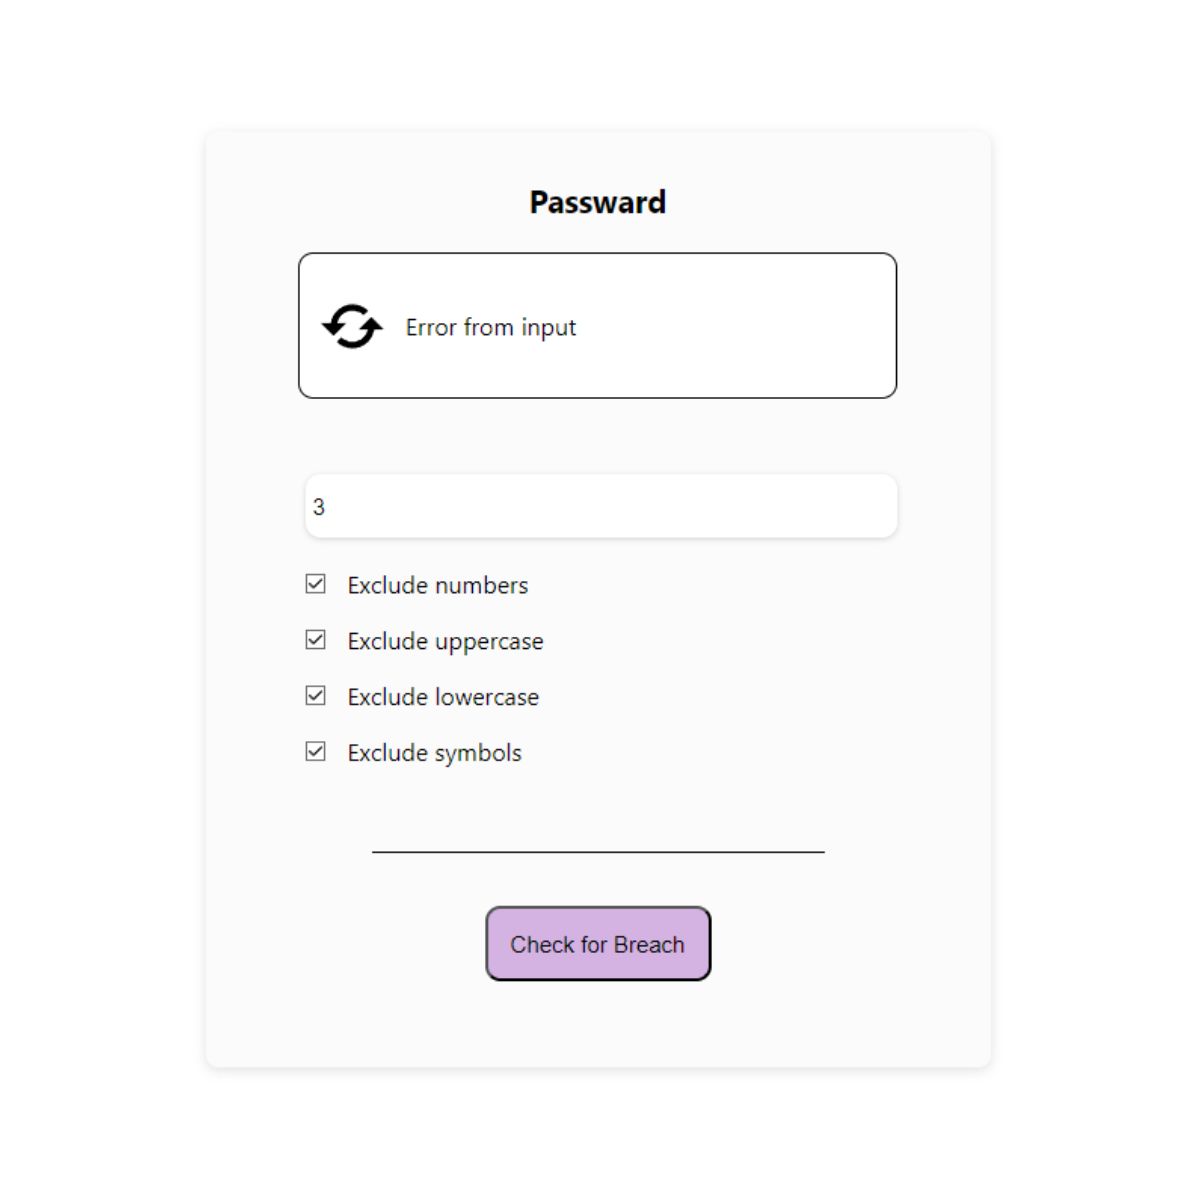Toggle the Exclude lowercase checkbox

point(315,696)
